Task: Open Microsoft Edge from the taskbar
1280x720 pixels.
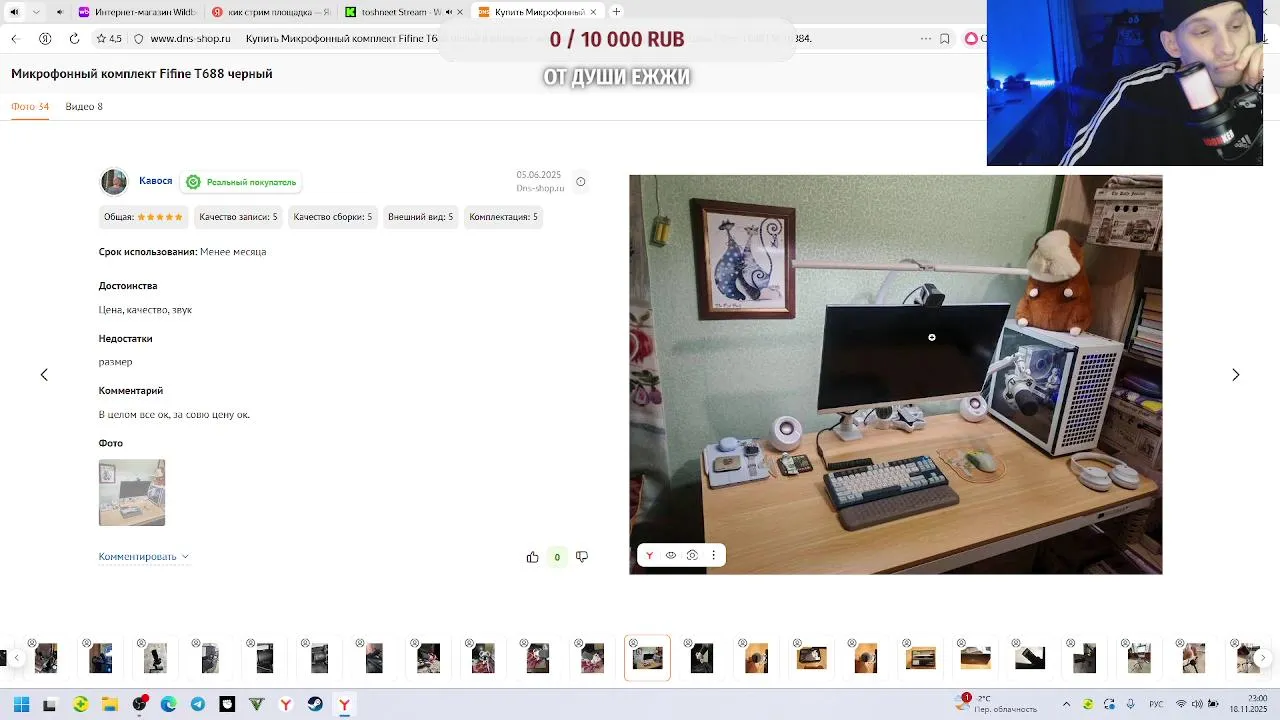Action: 168,705
